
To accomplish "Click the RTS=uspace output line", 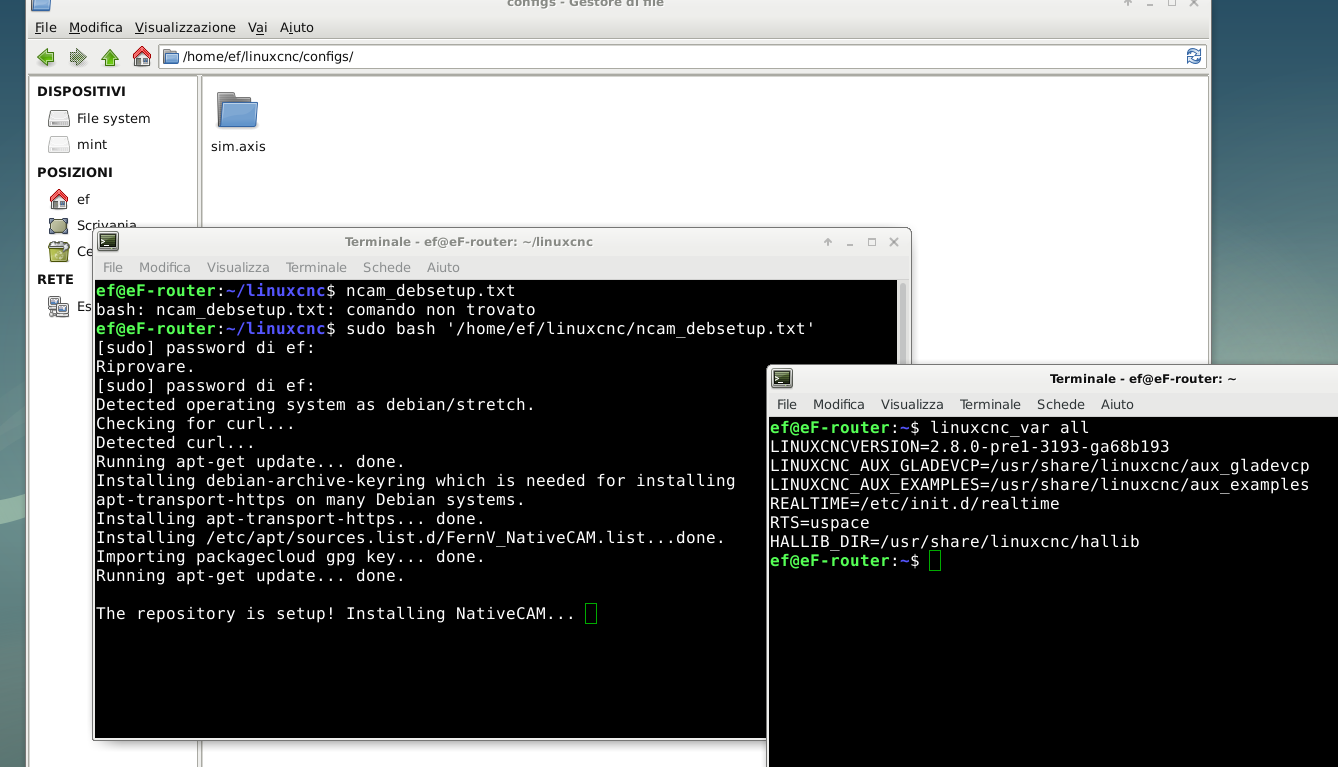I will click(819, 523).
